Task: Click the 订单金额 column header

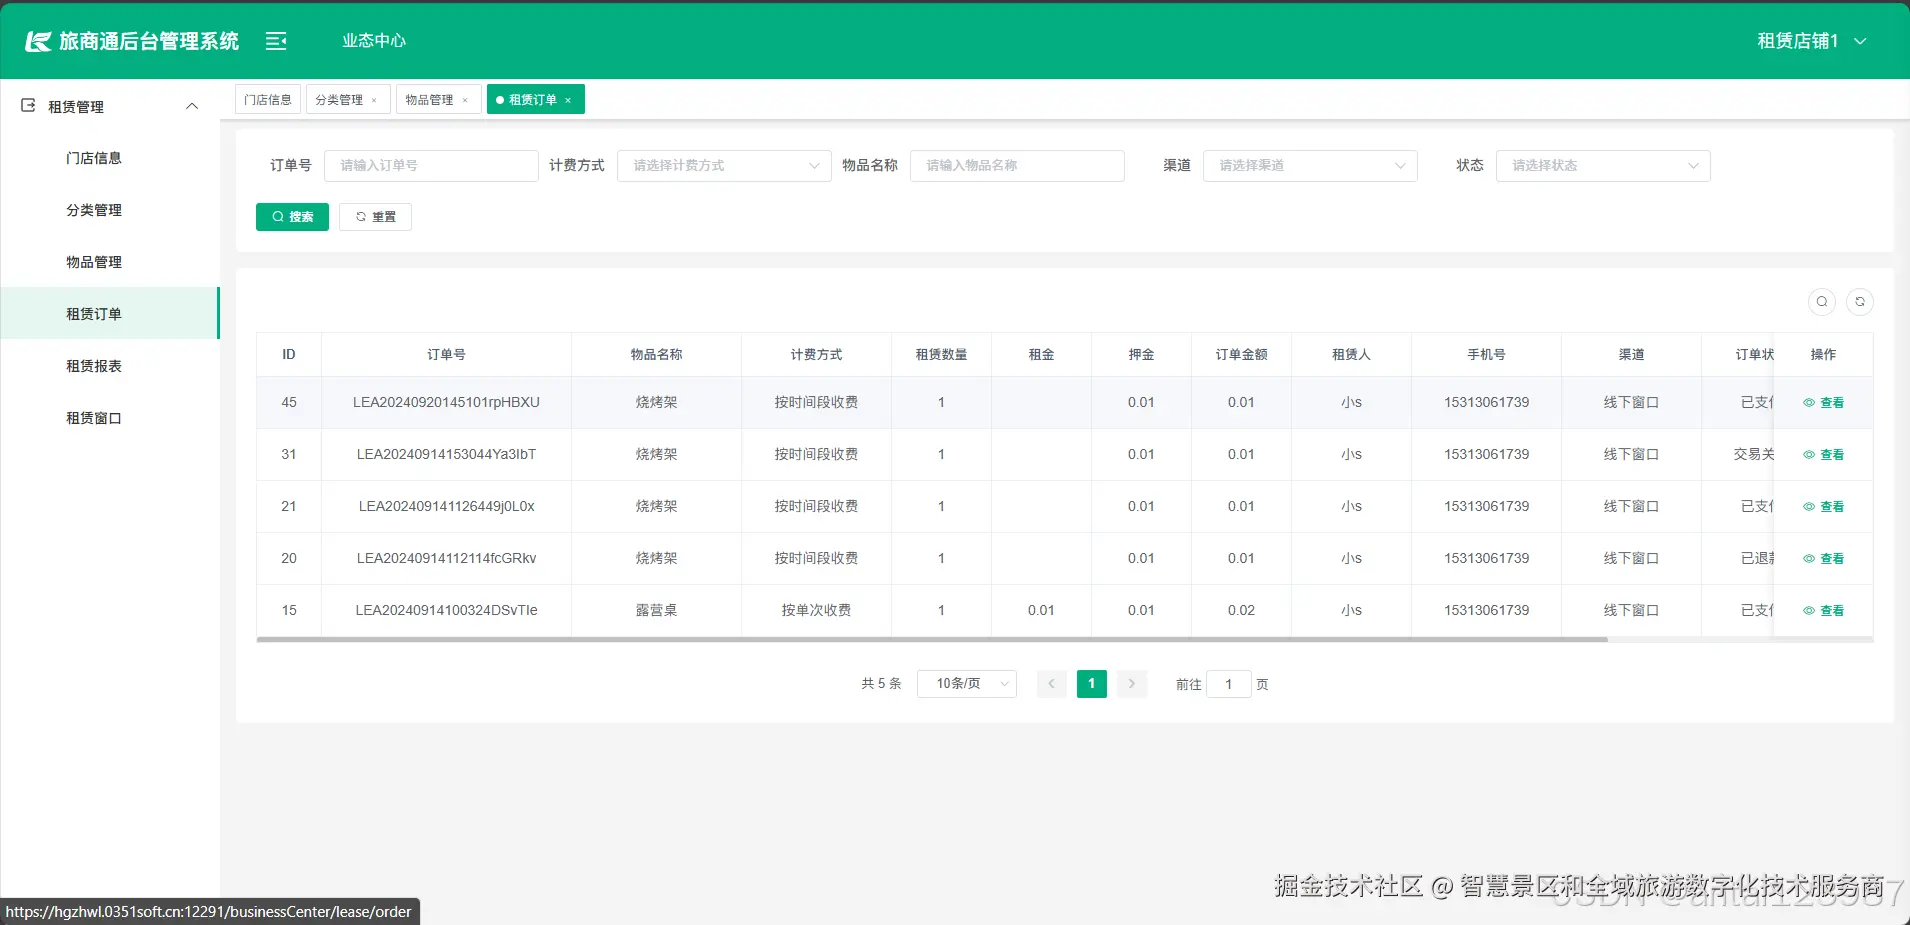Action: tap(1241, 355)
